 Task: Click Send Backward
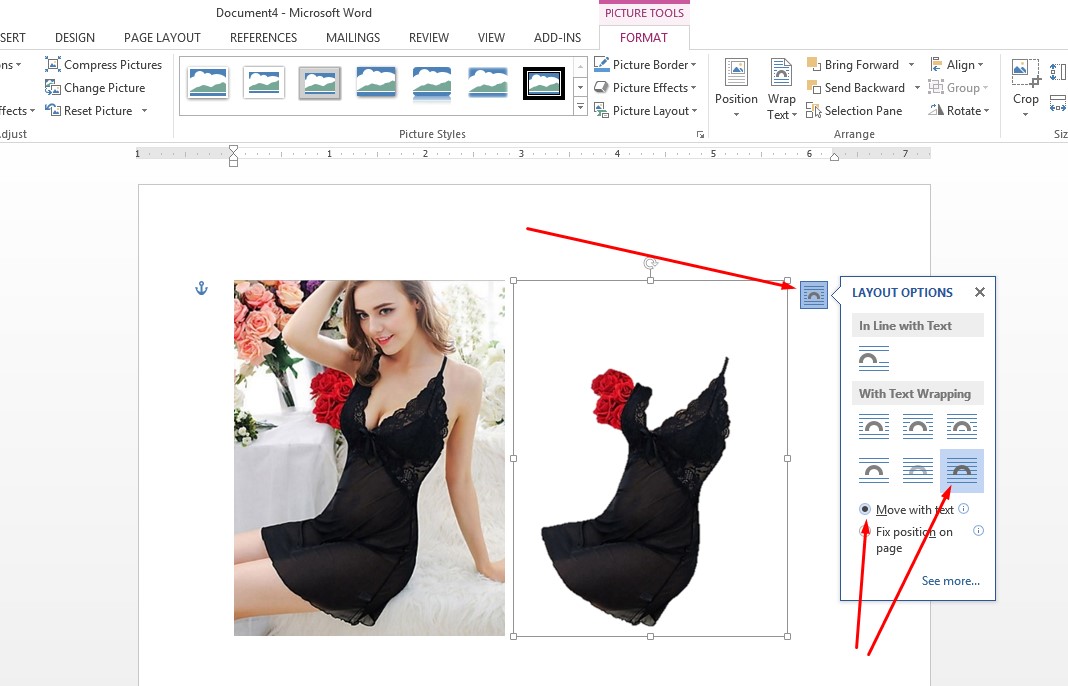[855, 88]
